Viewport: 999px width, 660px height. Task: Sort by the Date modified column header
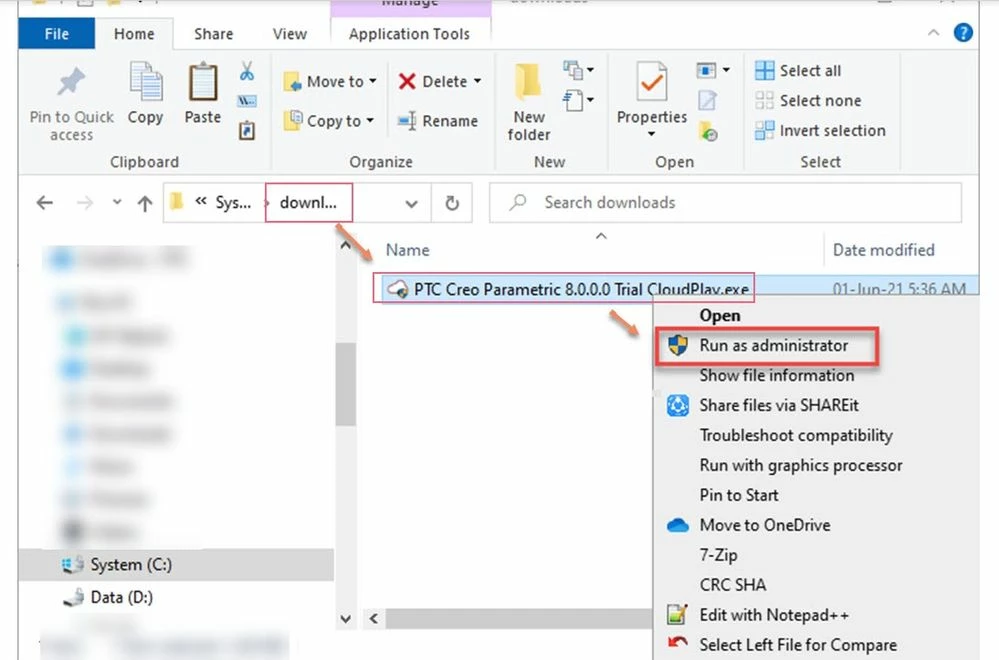point(884,250)
